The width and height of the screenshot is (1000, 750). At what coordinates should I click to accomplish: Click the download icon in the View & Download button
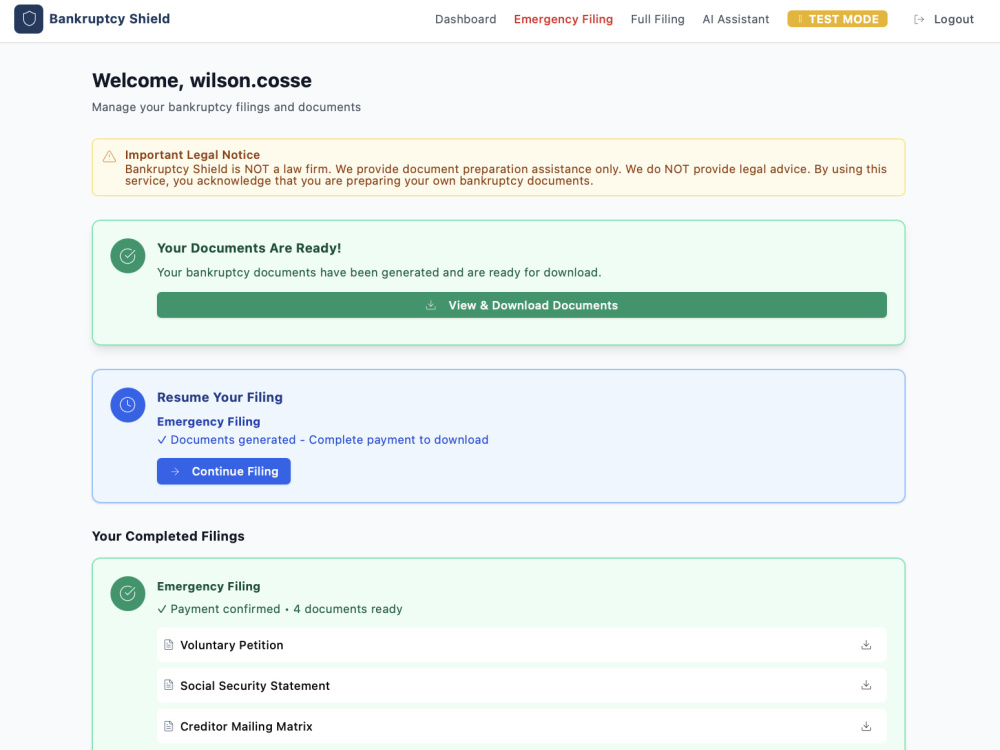click(x=431, y=305)
